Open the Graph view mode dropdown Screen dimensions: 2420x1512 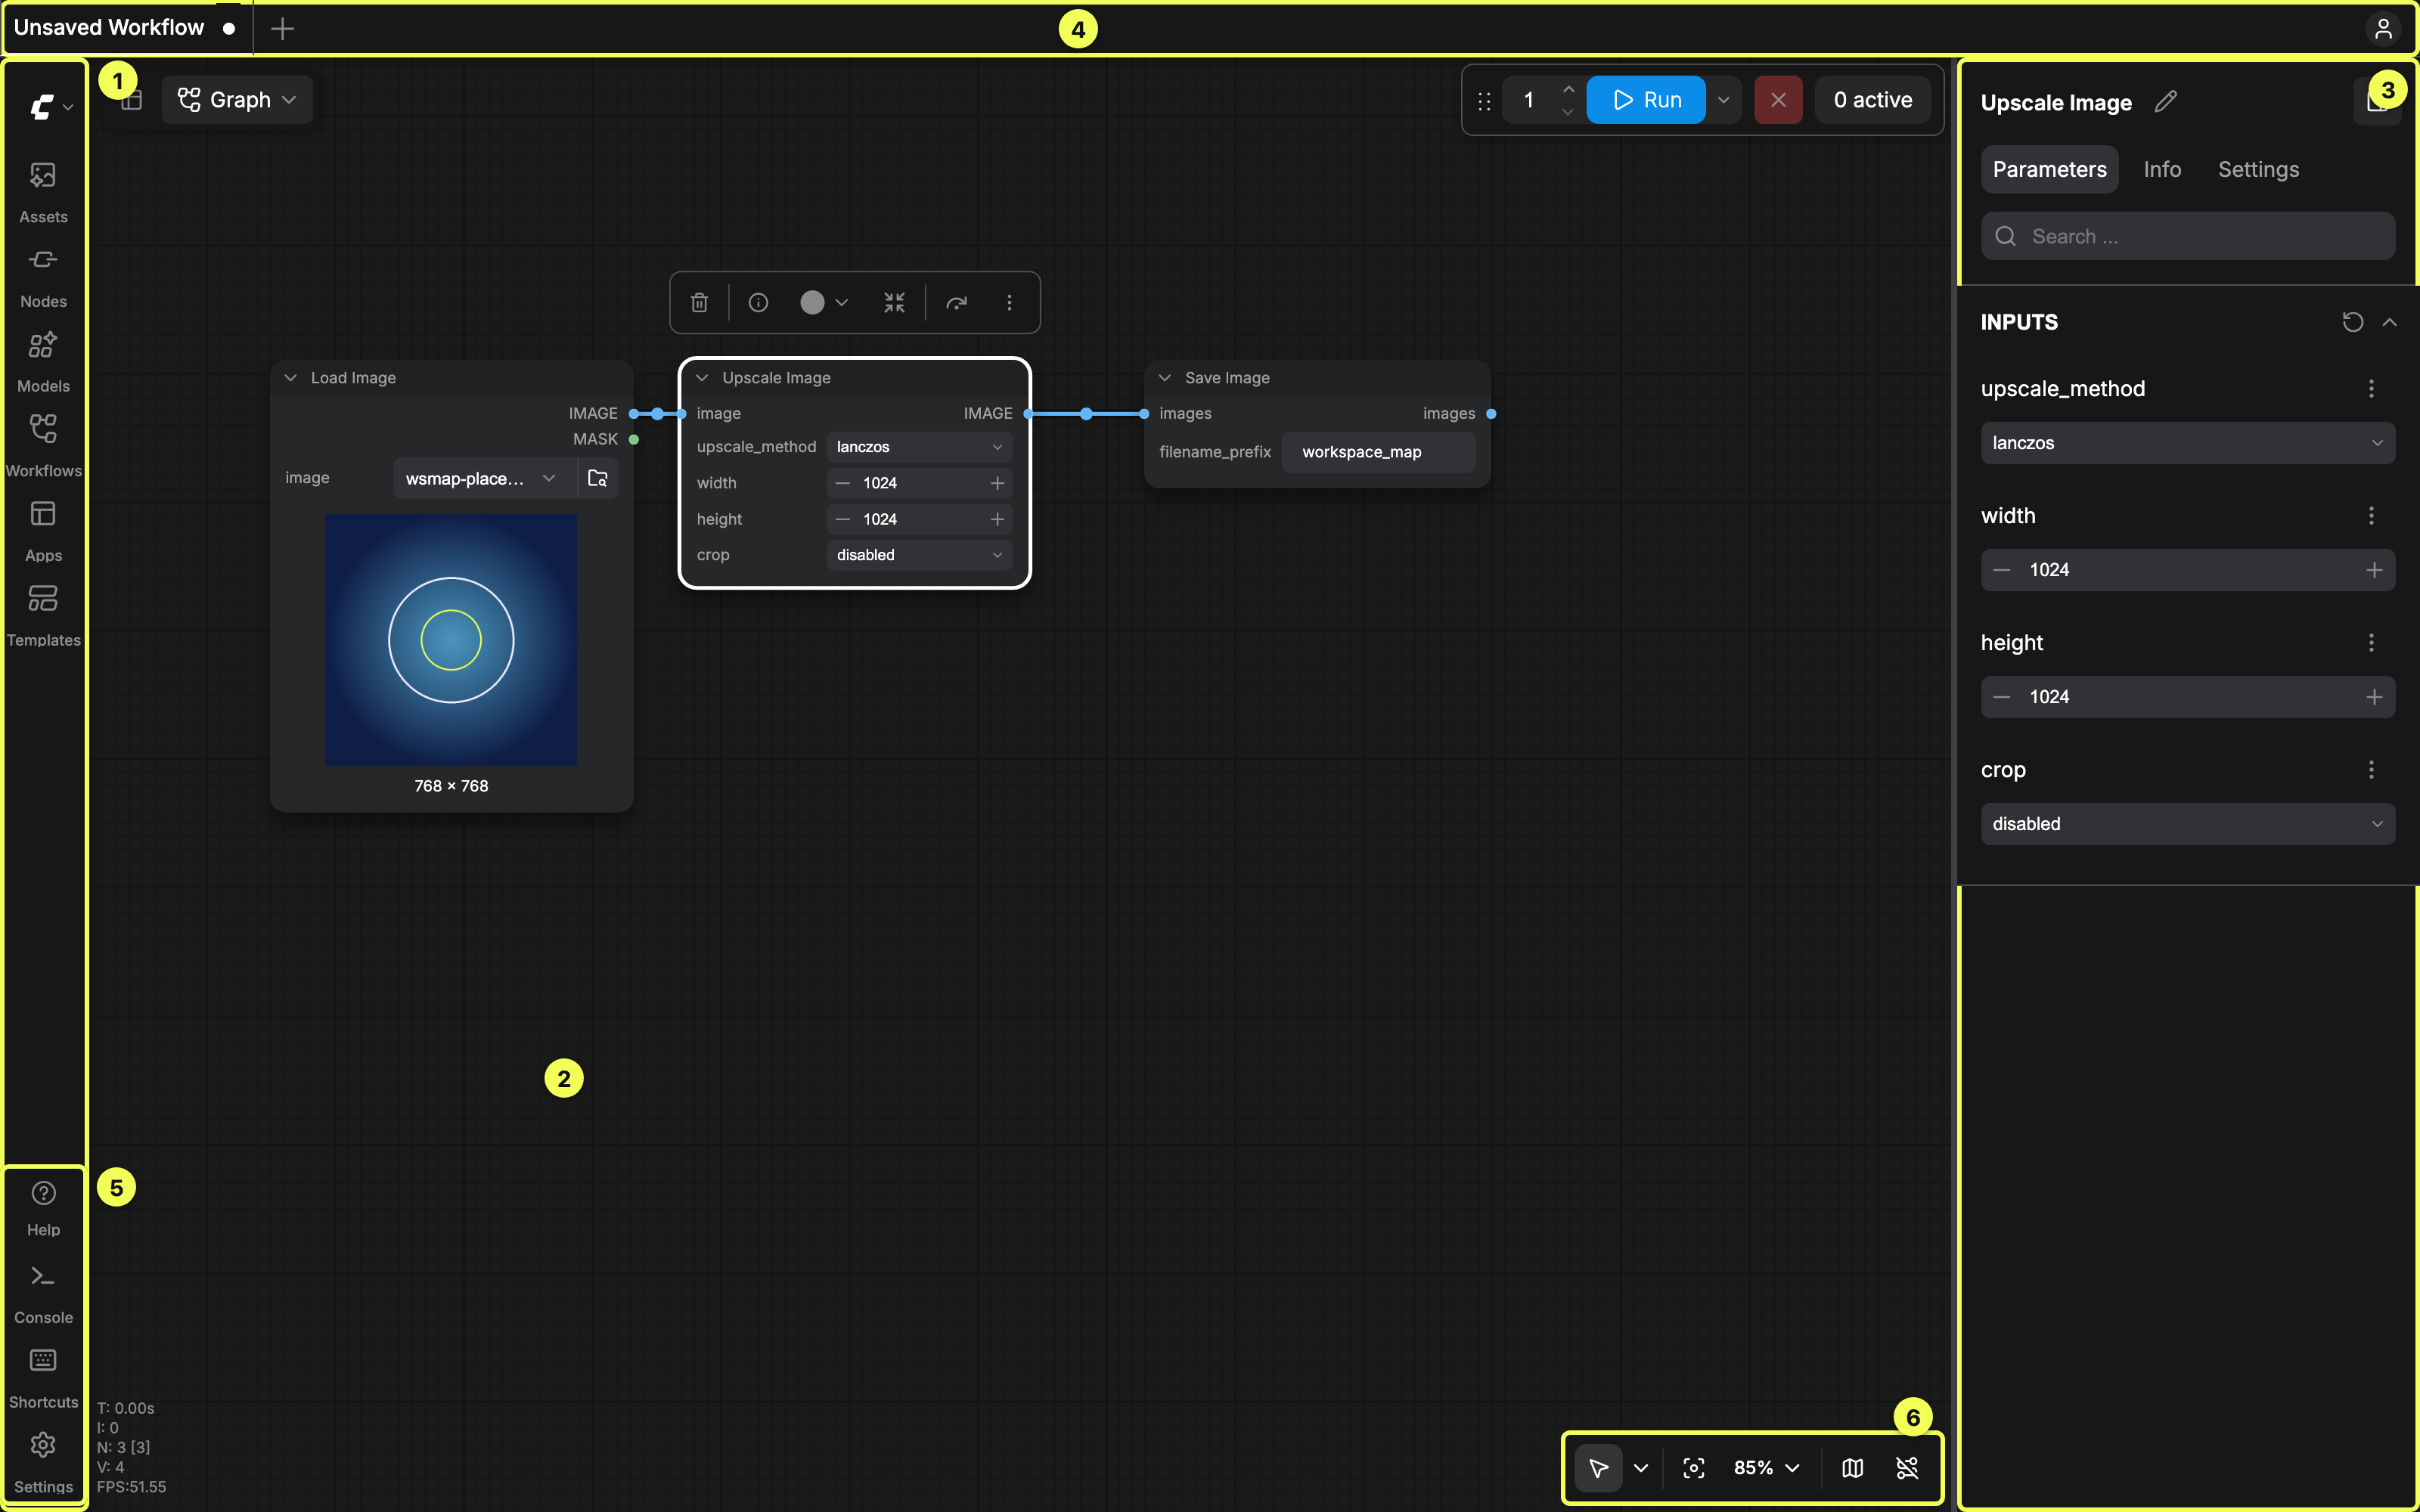point(237,100)
